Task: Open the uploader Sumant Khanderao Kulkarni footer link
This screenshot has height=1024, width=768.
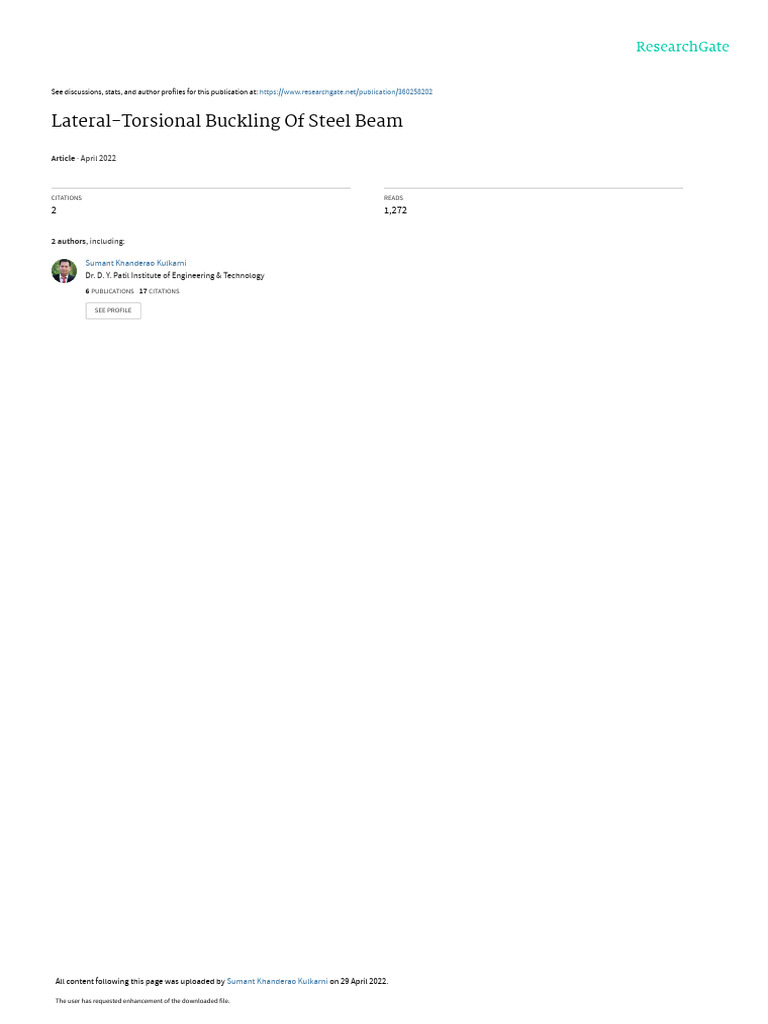Action: click(x=277, y=981)
